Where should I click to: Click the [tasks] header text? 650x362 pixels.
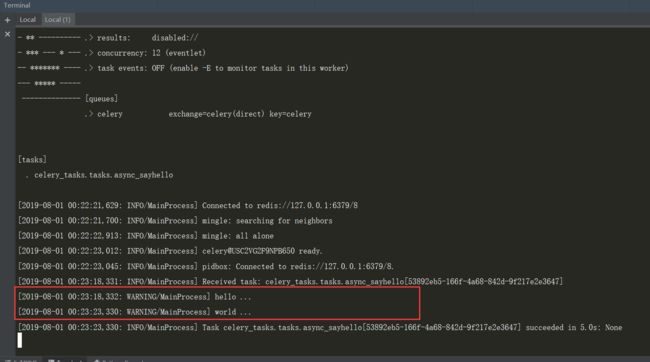click(32, 160)
